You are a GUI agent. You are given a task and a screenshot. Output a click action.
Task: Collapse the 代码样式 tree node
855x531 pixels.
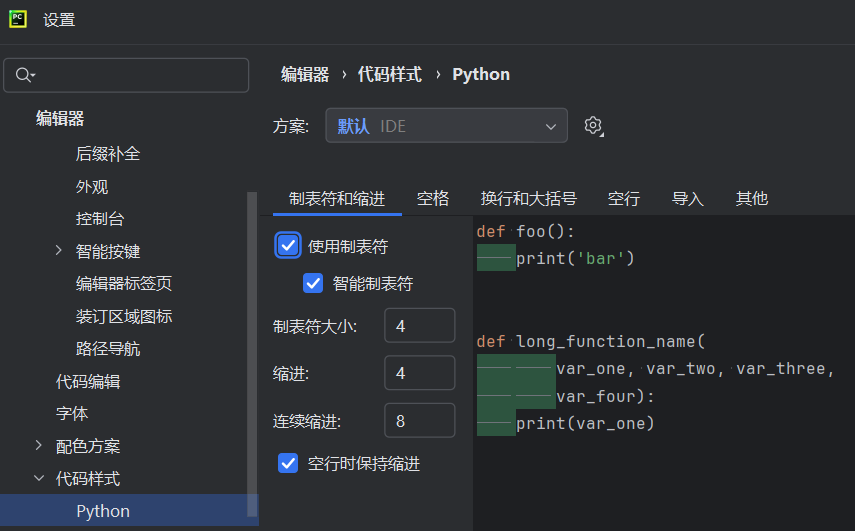[39, 478]
